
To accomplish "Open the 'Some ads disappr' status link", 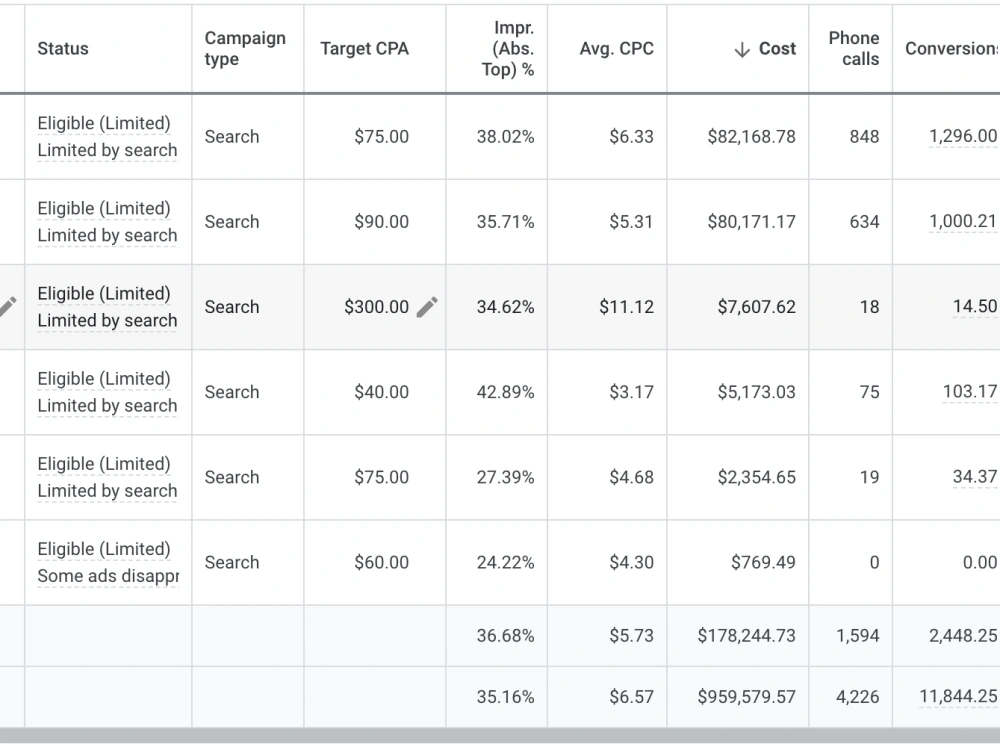I will pyautogui.click(x=108, y=576).
